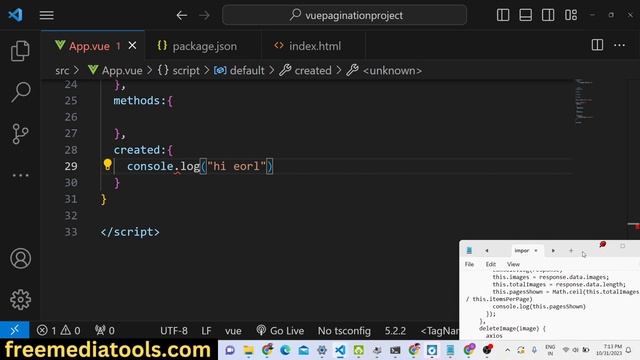Click line number 29 in the gutter
640x360 pixels.
(x=71, y=166)
